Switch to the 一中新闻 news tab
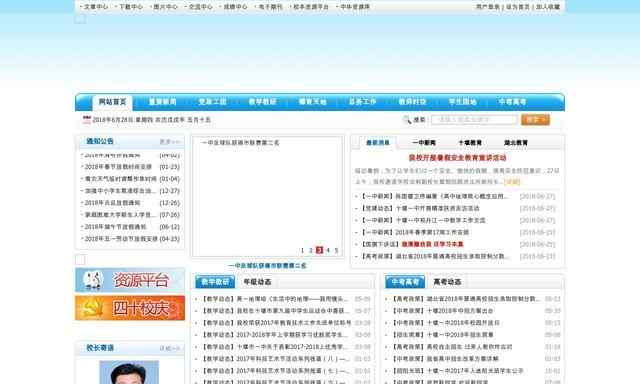Image resolution: width=640 pixels, height=384 pixels. [x=424, y=143]
